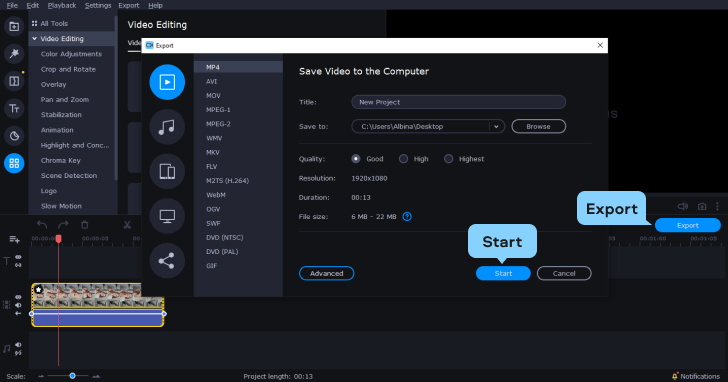
Task: Open Advanced export settings
Action: click(326, 273)
